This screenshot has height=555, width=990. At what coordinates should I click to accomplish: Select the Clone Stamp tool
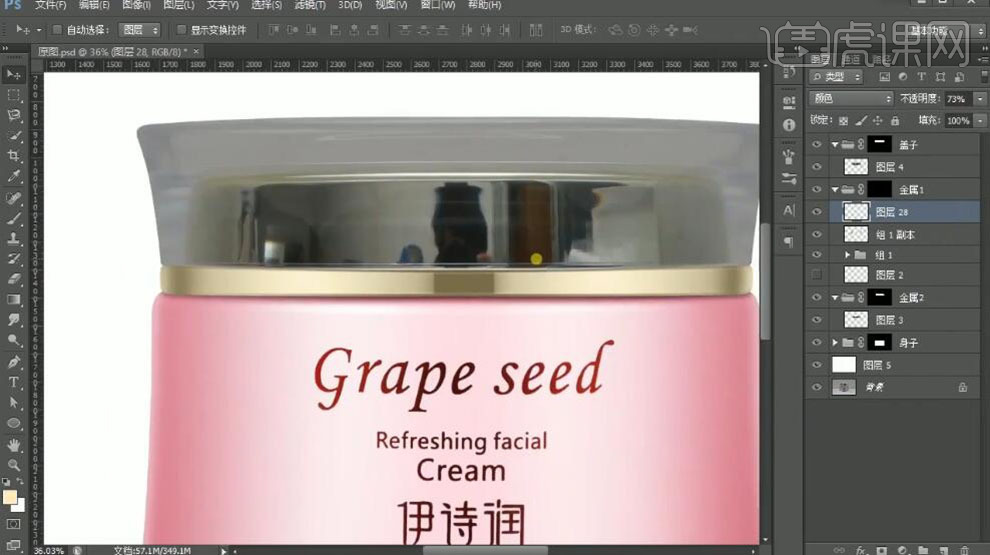click(x=13, y=239)
